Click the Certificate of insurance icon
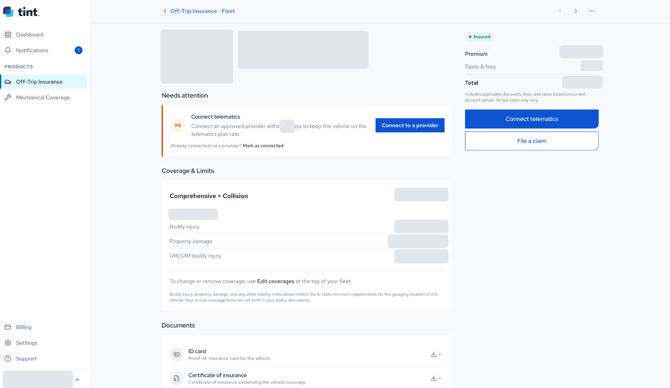 [x=176, y=378]
